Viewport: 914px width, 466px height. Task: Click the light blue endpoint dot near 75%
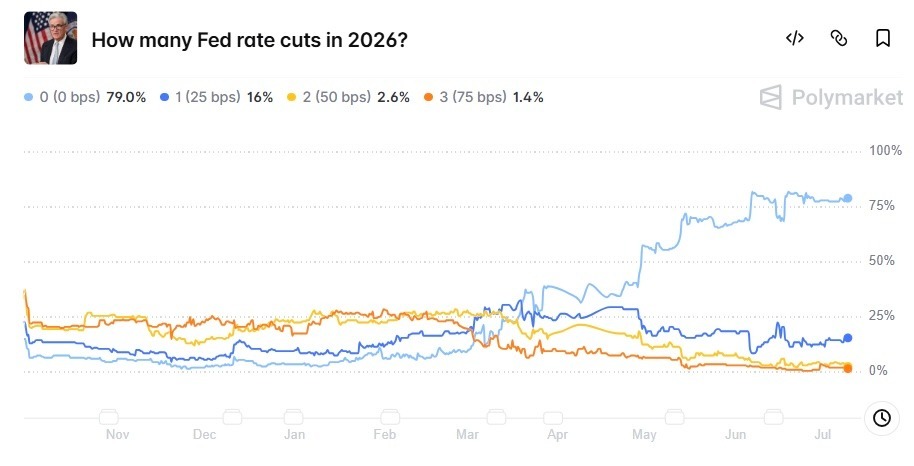click(x=848, y=198)
